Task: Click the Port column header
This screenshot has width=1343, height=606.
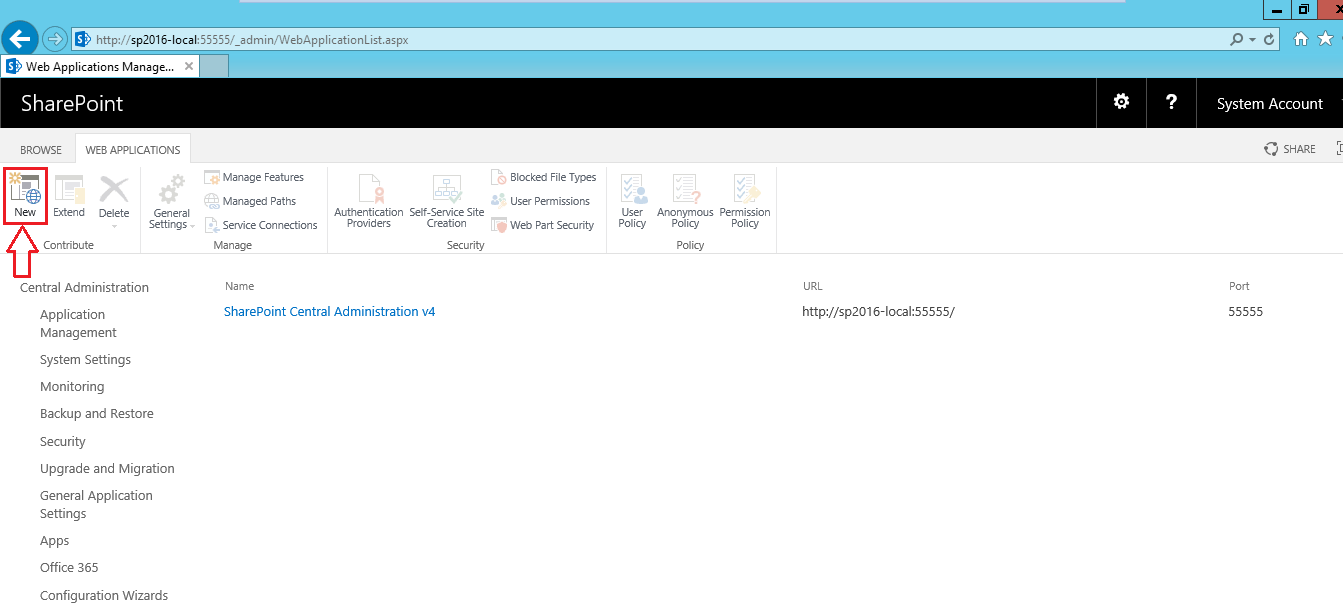Action: point(1239,287)
